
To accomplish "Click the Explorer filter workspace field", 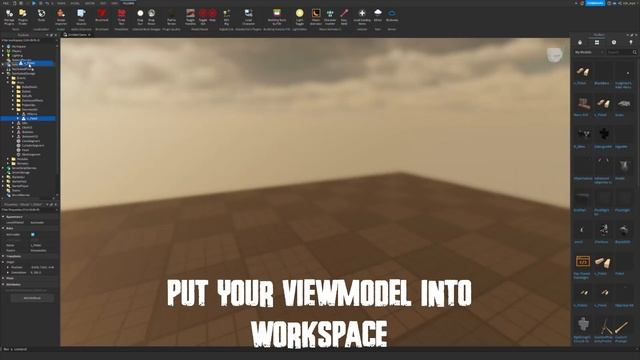I will pyautogui.click(x=29, y=40).
